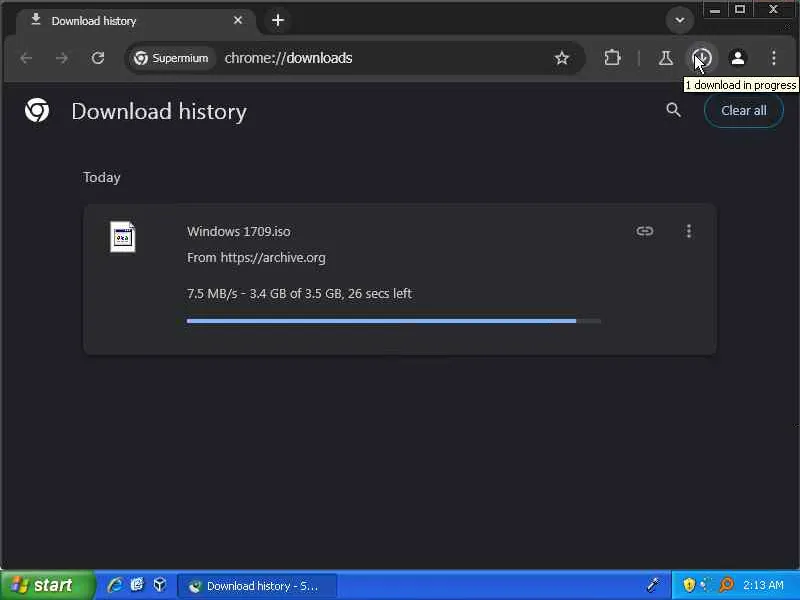
Task: Click the browser back arrow
Action: [27, 58]
